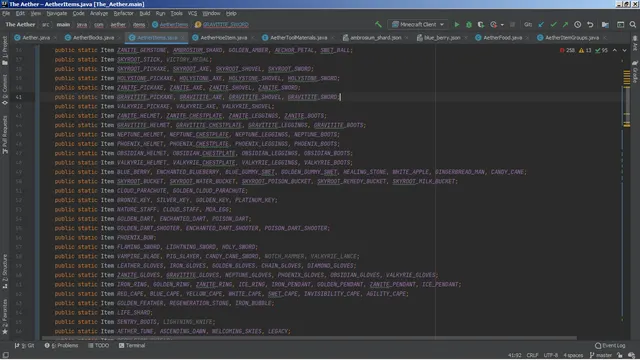
Task: Click the green Build project hammer icon
Action: [378, 24]
